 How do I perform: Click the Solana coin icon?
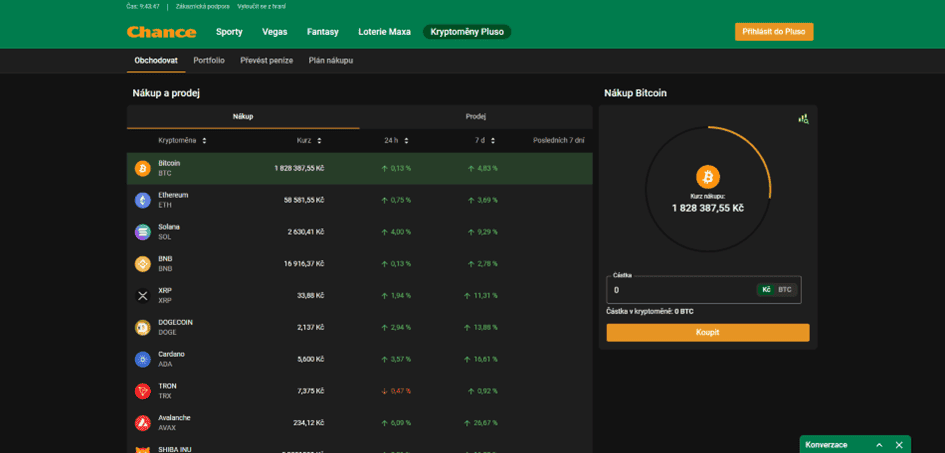143,232
